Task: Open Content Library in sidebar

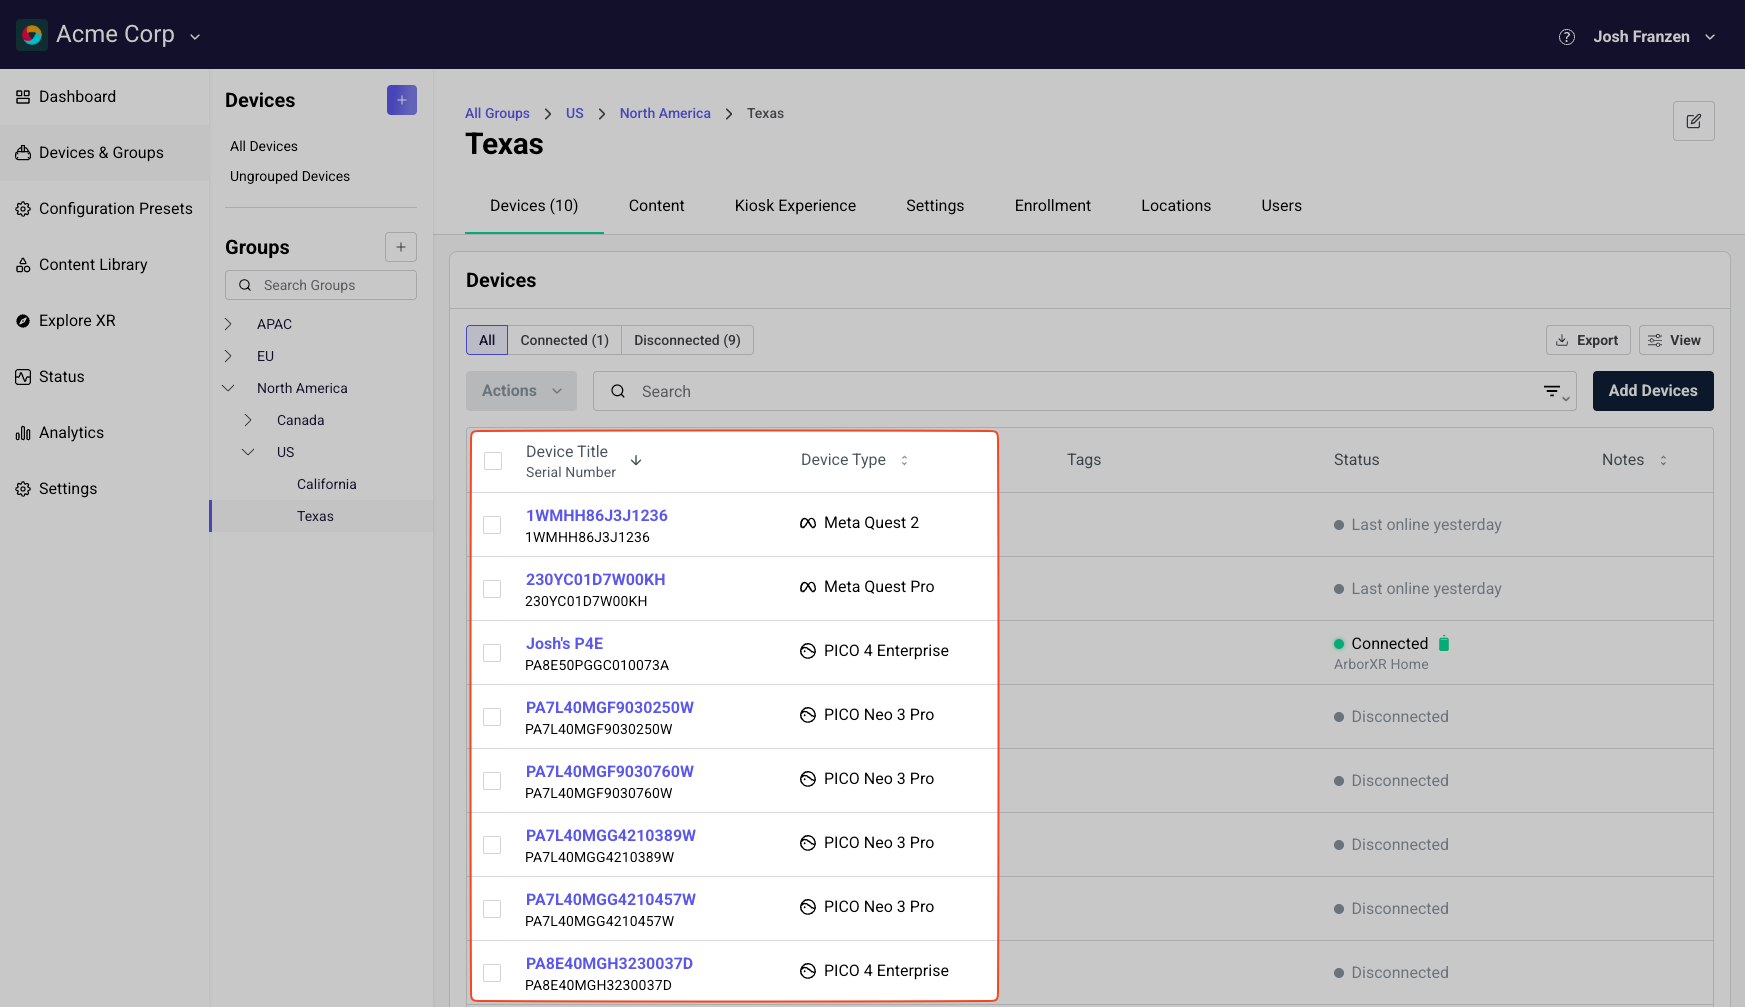Action: point(105,265)
